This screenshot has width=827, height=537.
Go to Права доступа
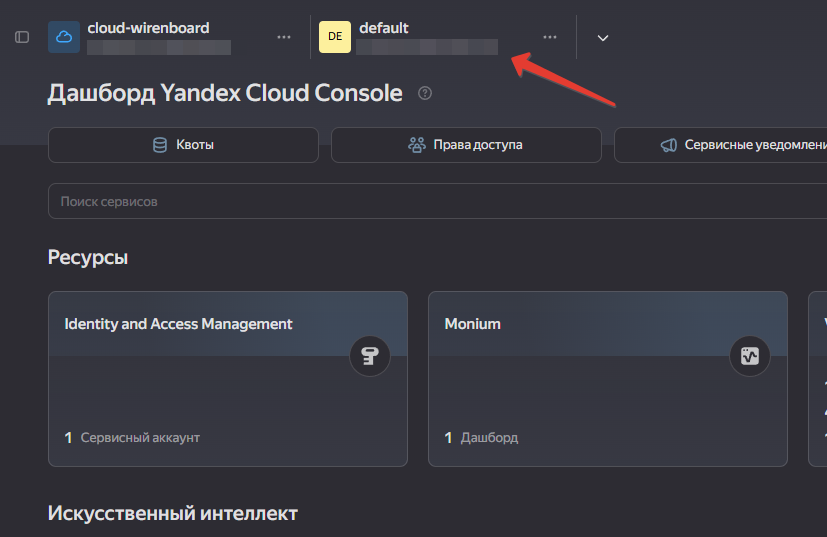coord(466,145)
